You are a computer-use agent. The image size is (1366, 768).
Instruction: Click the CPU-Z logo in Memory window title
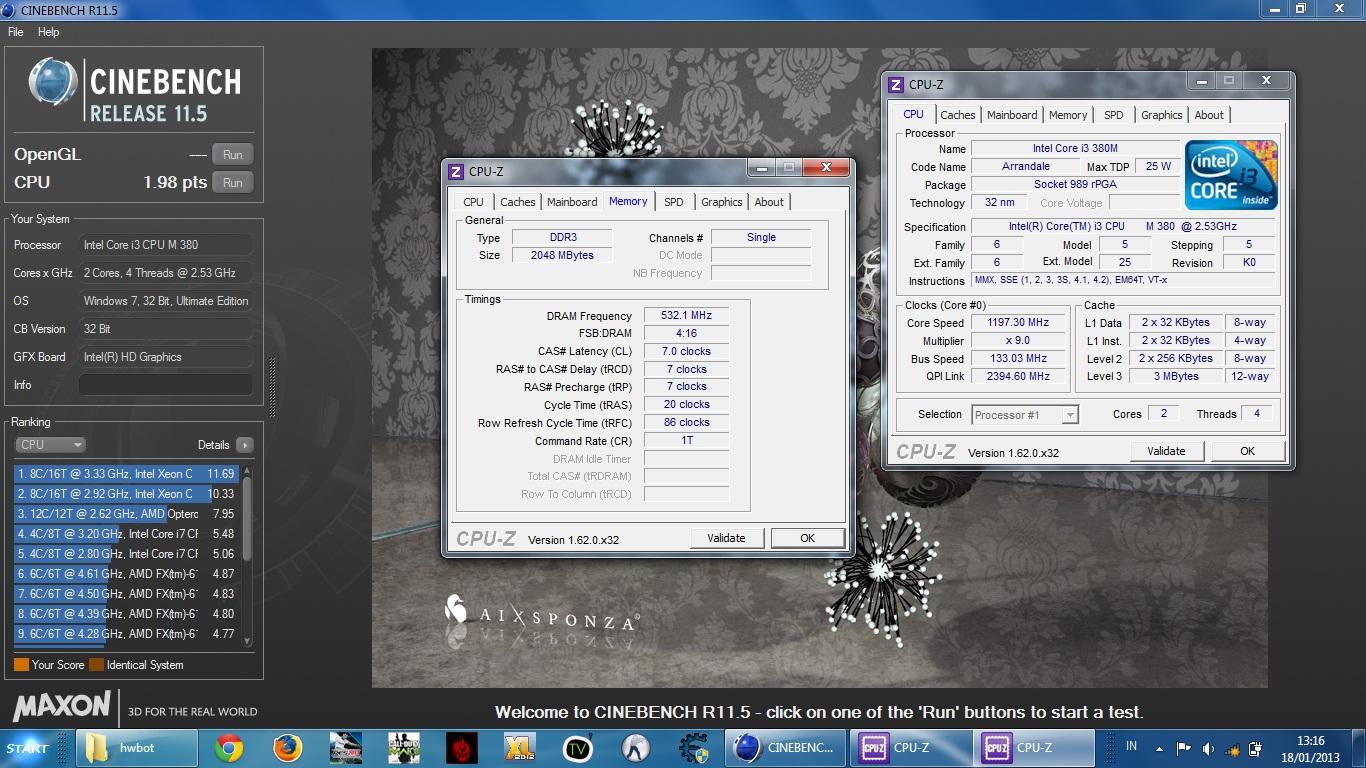456,172
